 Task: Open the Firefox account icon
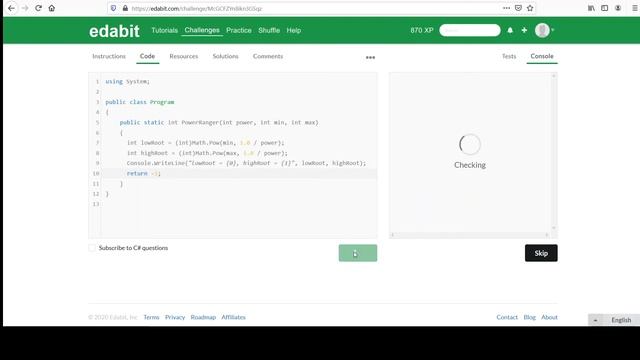click(618, 8)
